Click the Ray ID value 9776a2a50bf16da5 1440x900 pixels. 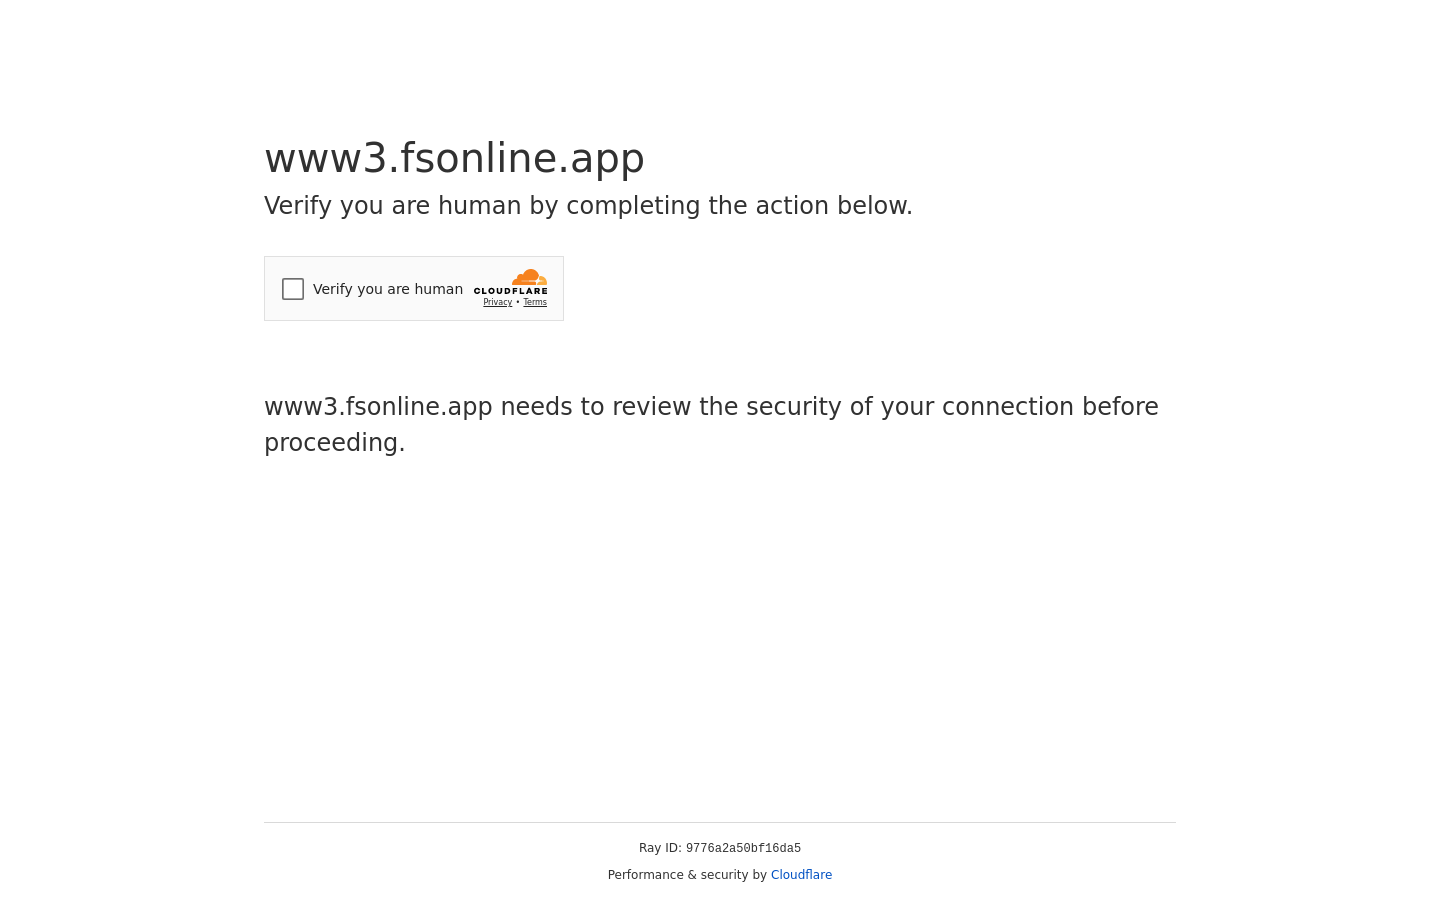coord(743,849)
